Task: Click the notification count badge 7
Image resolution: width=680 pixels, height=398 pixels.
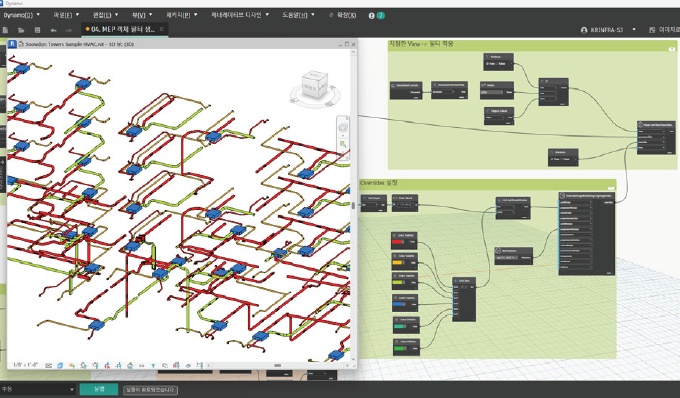Action: pyautogui.click(x=380, y=15)
